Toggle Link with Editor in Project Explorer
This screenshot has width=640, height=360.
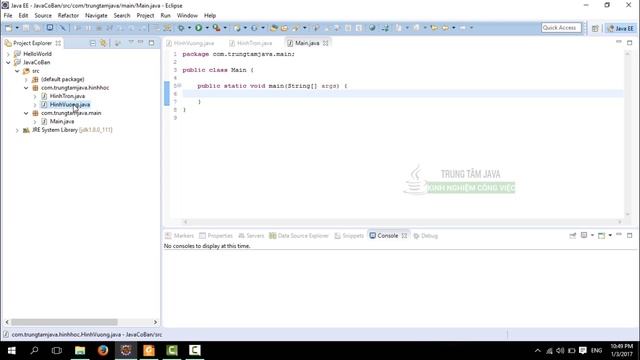click(x=103, y=43)
